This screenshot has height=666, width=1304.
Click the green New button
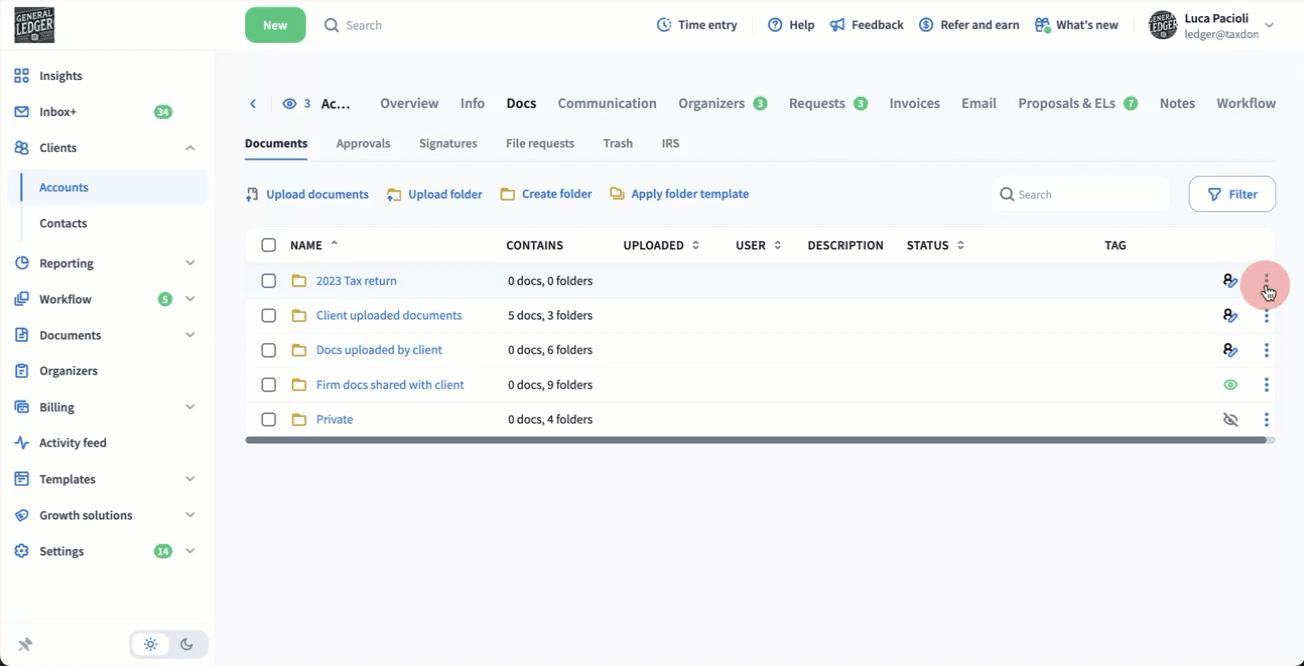(x=275, y=25)
